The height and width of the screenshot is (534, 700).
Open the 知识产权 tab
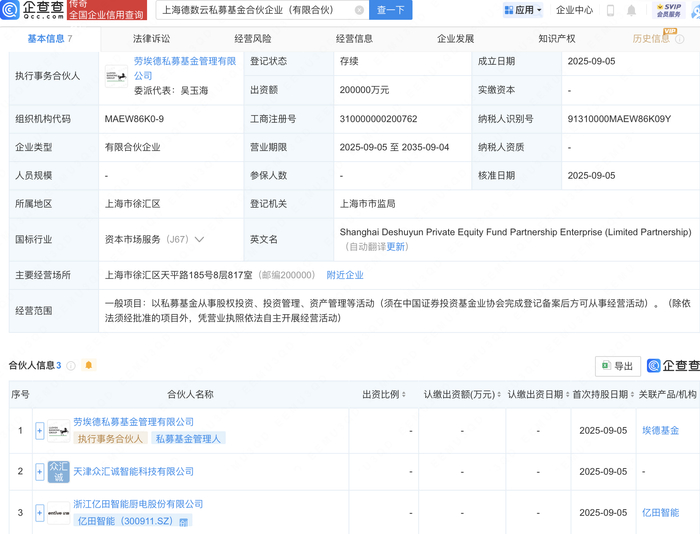(556, 39)
